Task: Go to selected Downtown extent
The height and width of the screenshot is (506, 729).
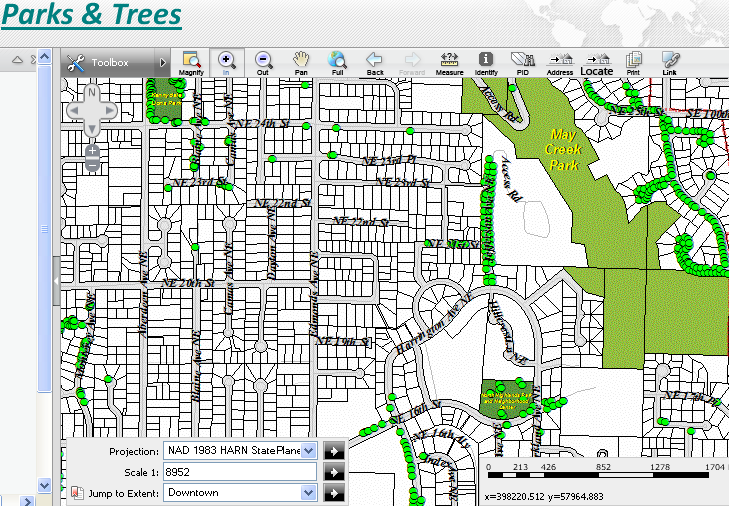Action: point(335,493)
